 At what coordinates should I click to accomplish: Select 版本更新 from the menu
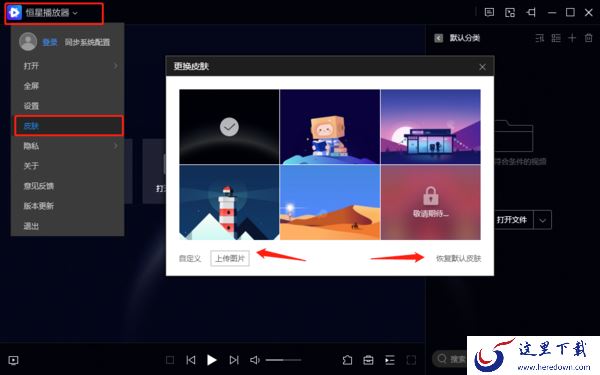pos(67,206)
